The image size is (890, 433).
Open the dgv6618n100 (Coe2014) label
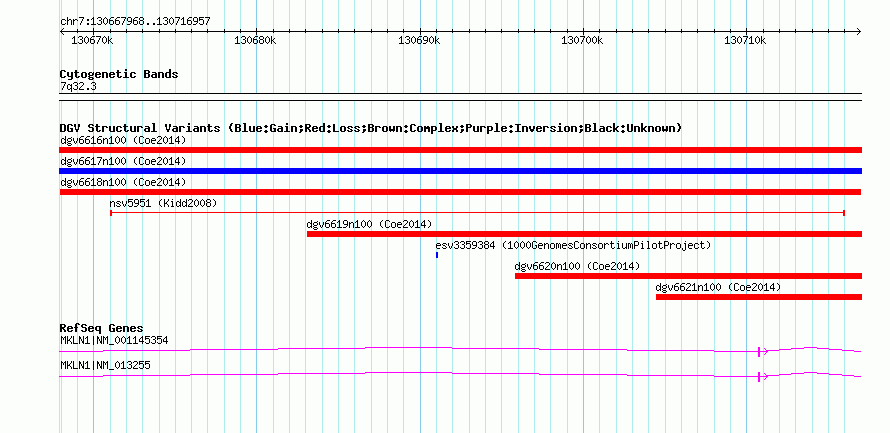click(x=123, y=182)
